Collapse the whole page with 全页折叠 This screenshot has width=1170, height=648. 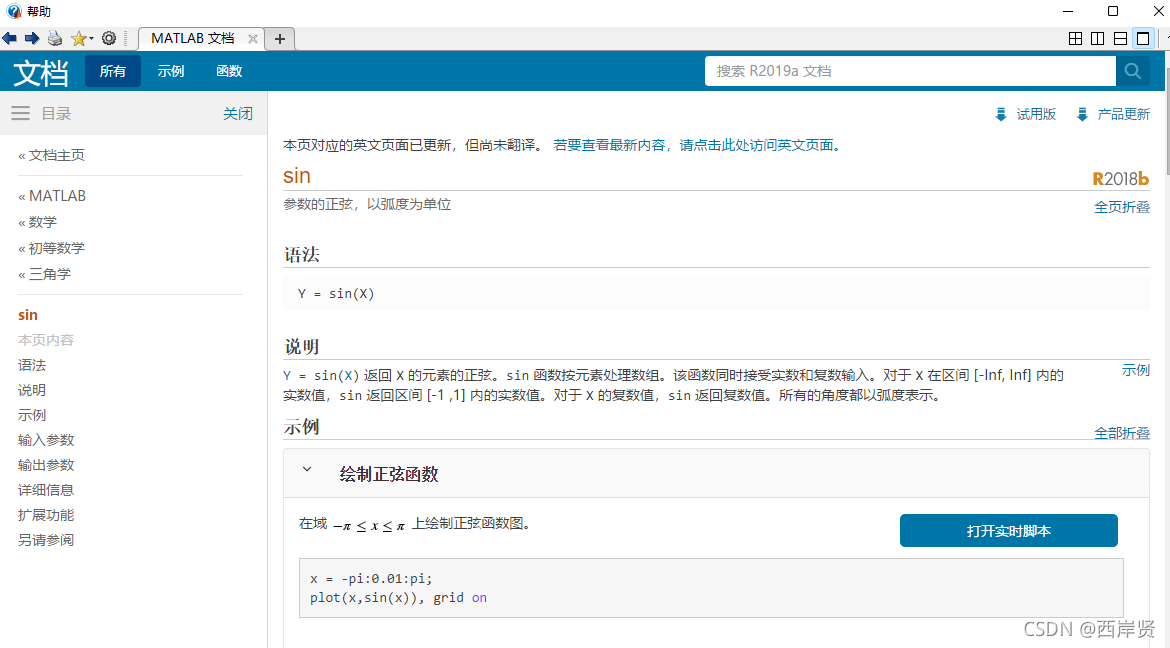[1121, 207]
